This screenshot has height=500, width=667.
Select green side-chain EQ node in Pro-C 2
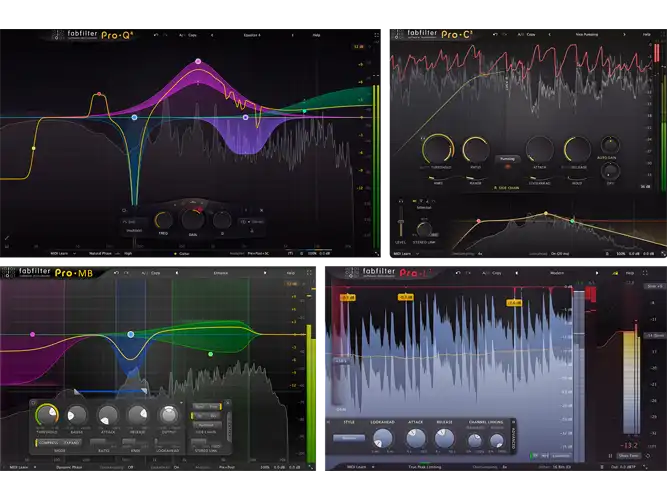pos(572,221)
